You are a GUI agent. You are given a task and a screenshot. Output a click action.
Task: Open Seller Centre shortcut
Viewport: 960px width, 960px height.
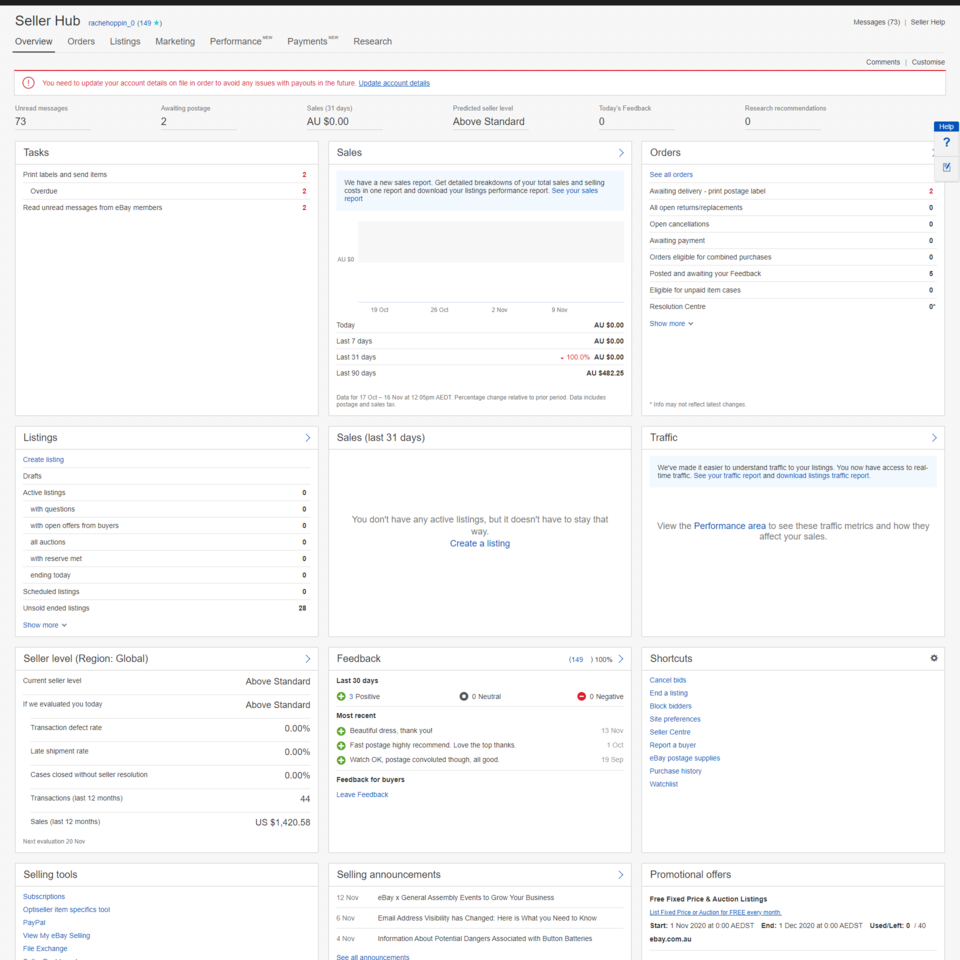[x=670, y=732]
